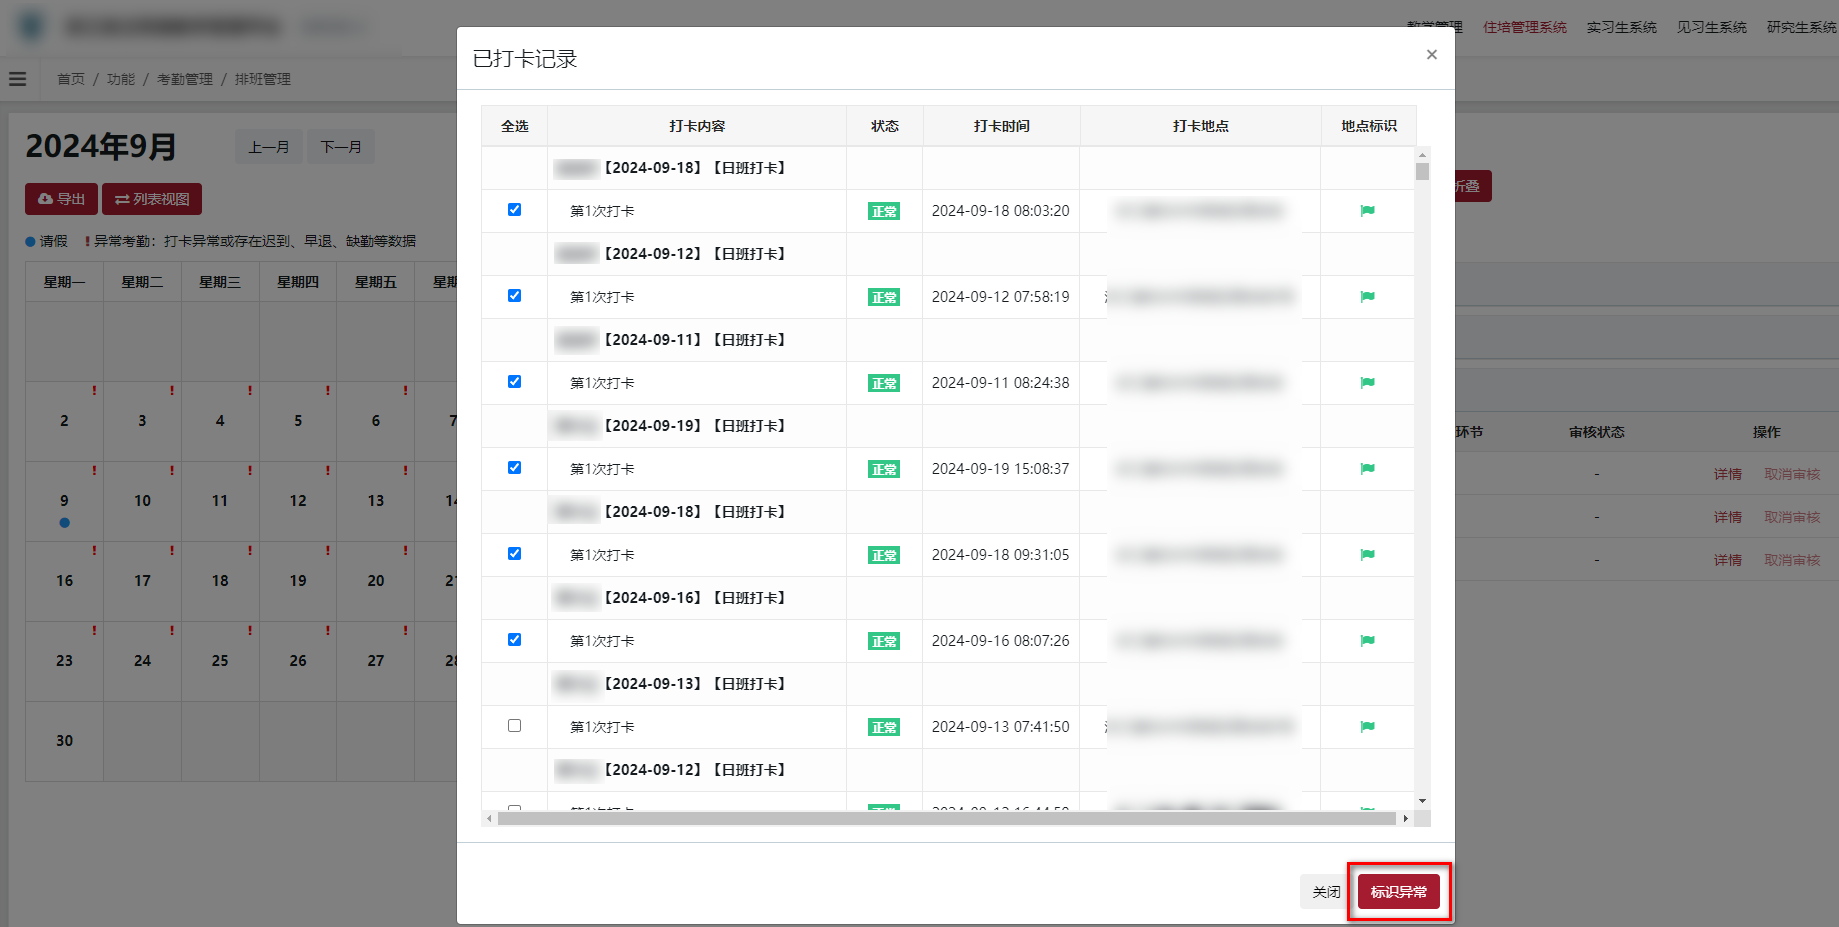Viewport: 1839px width, 927px height.
Task: Uncheck the punch record at 2024-09-18 09:31:05
Action: point(514,553)
